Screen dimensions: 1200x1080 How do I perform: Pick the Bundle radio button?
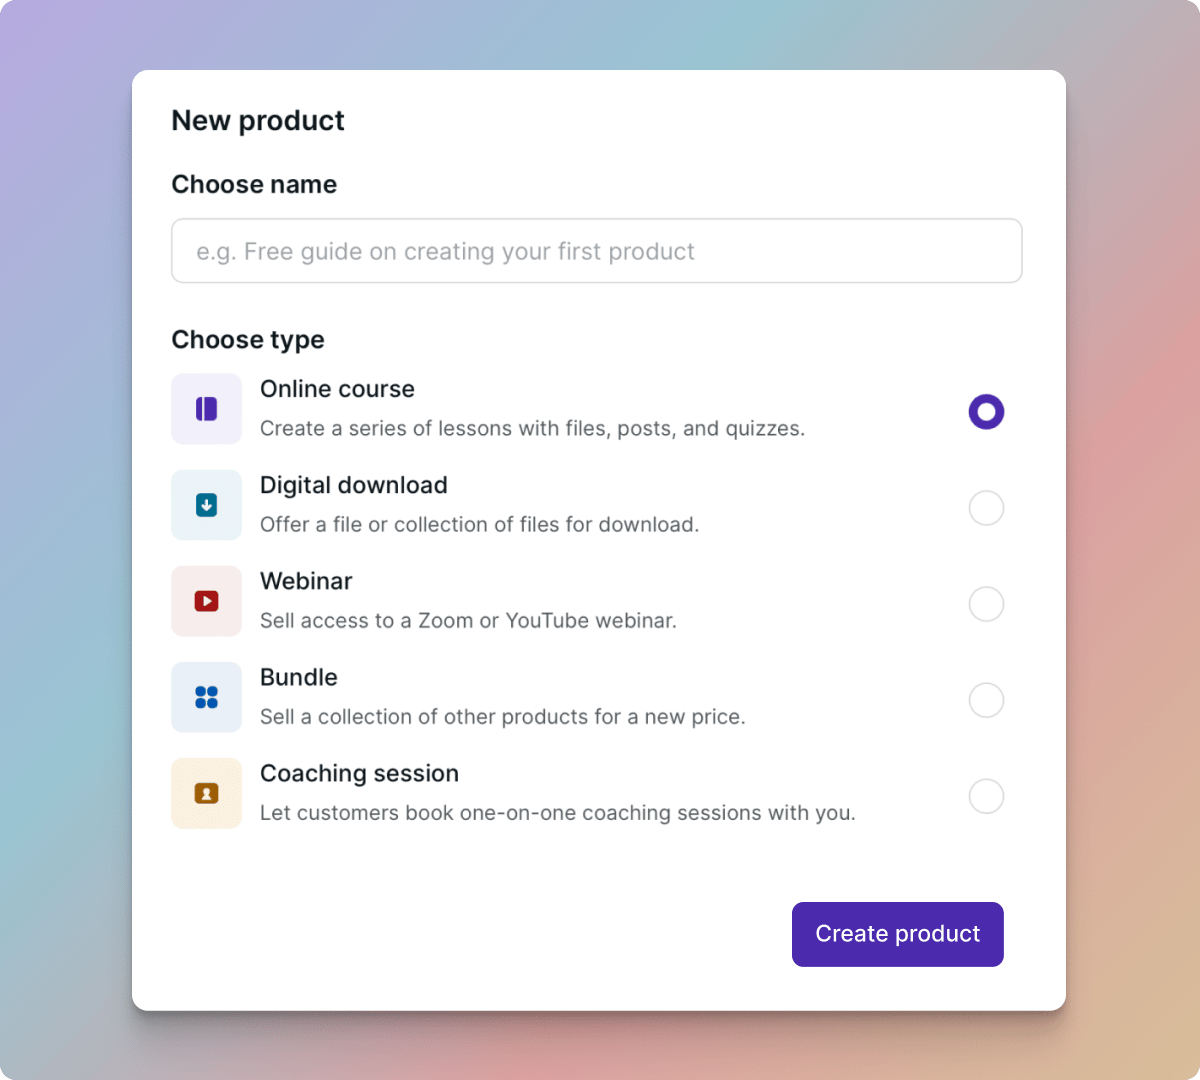click(986, 700)
